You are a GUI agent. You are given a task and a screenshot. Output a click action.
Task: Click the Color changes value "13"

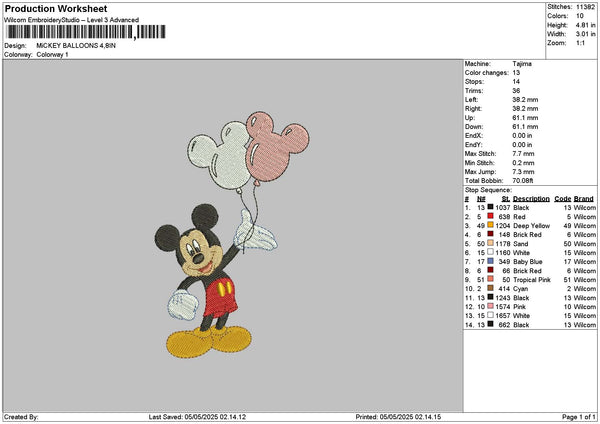516,73
